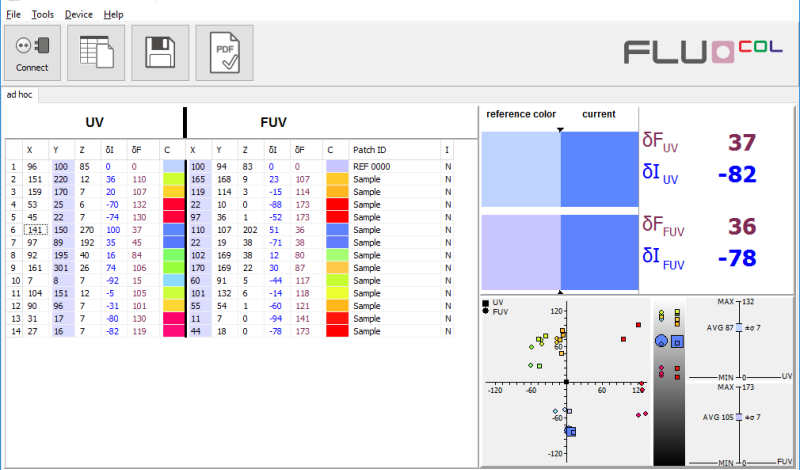Click the UV color swatch in row 2
This screenshot has height=470, width=800.
pyautogui.click(x=173, y=179)
